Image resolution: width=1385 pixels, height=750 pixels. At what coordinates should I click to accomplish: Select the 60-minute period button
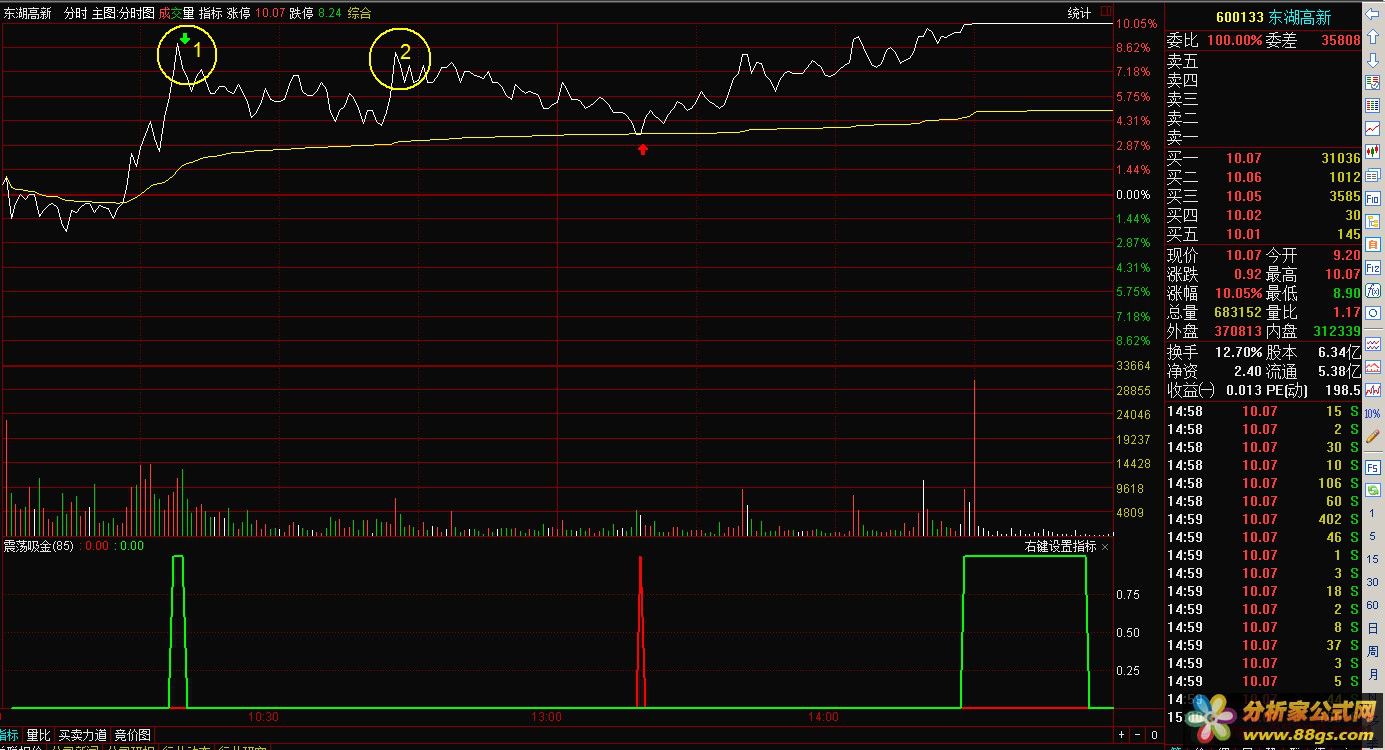(x=1373, y=605)
